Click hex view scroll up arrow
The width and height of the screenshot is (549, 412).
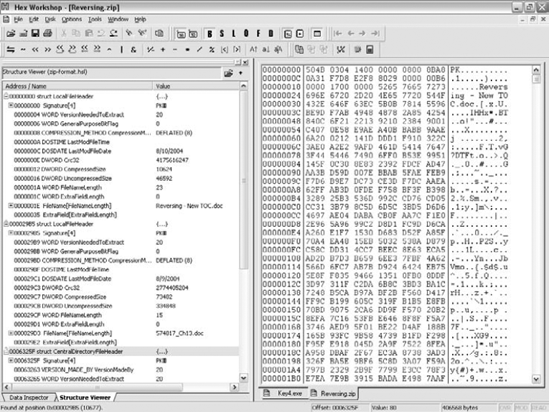click(536, 70)
